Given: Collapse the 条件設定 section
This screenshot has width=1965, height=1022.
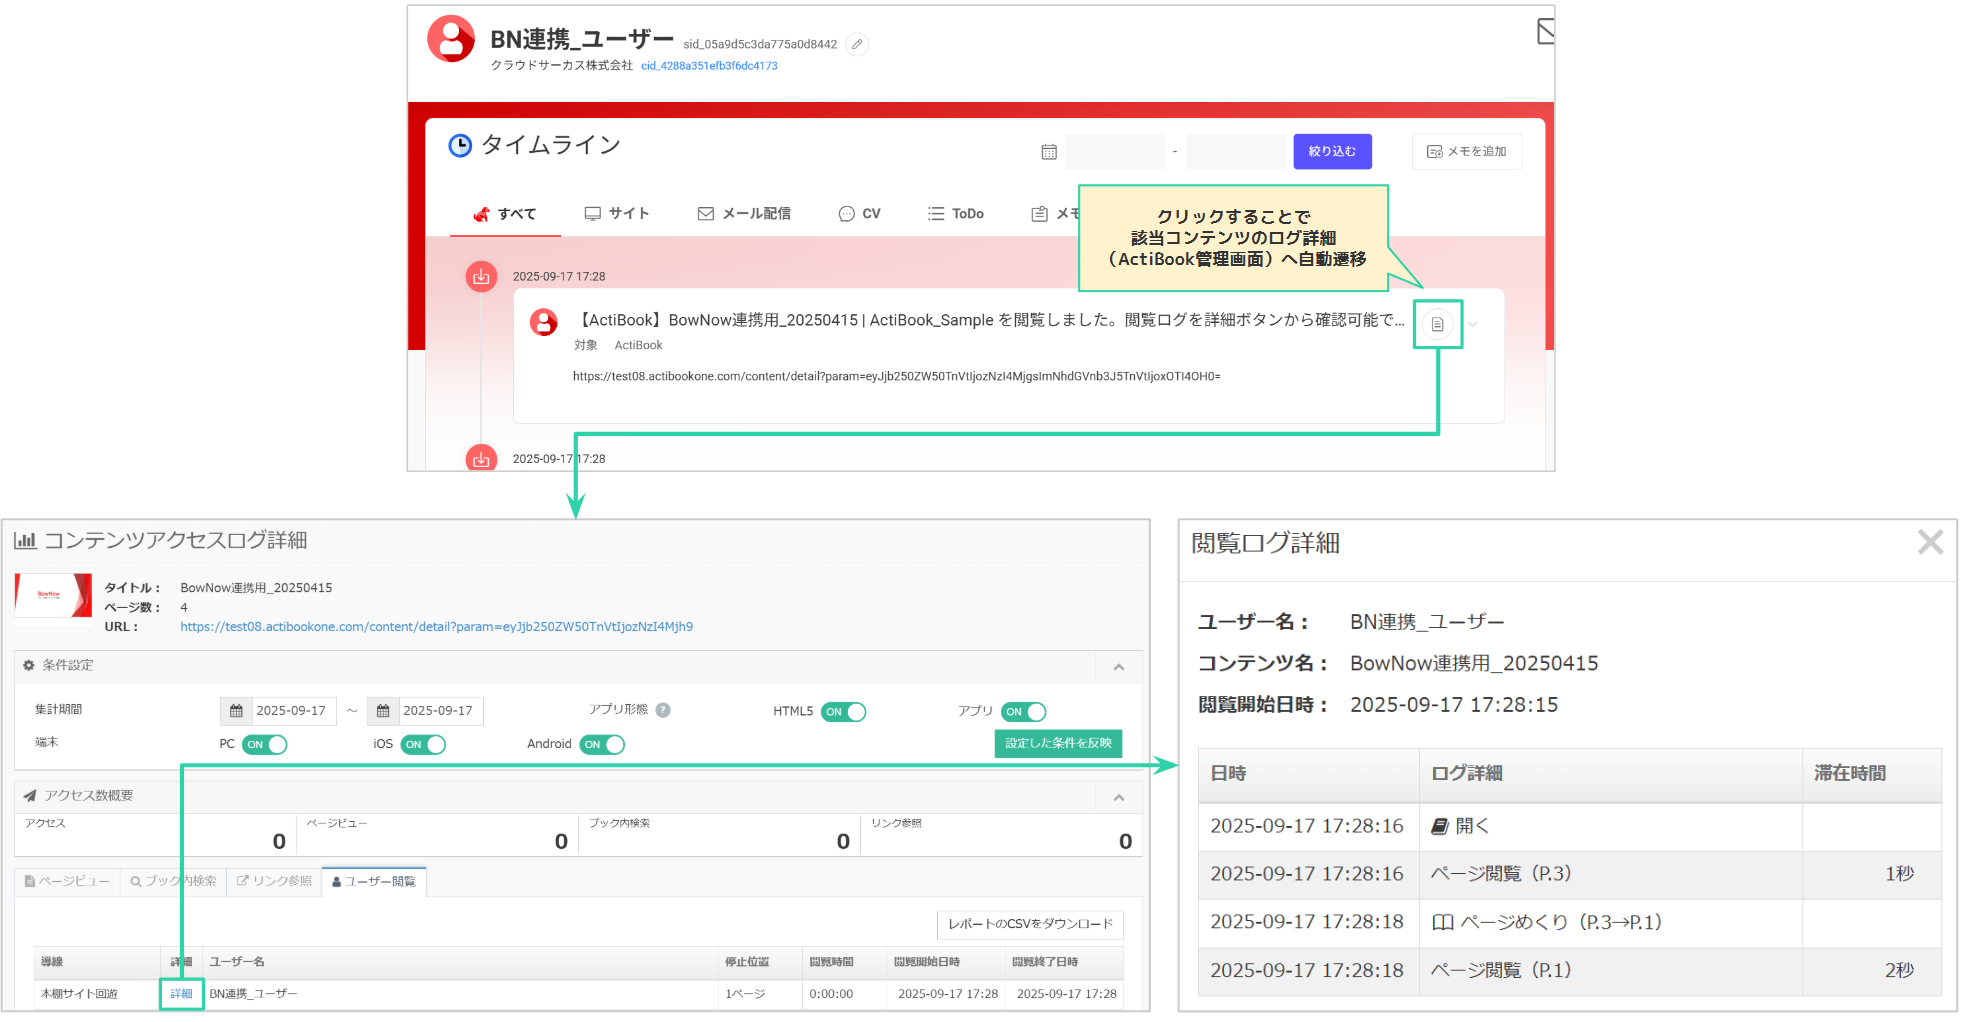Looking at the screenshot, I should click(1119, 667).
